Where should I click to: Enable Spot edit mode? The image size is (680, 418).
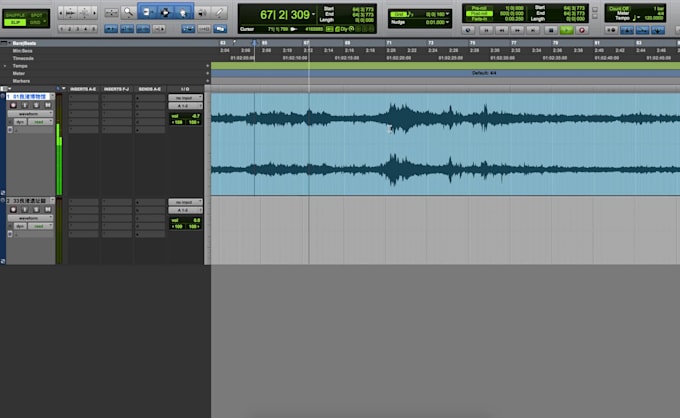pos(37,15)
